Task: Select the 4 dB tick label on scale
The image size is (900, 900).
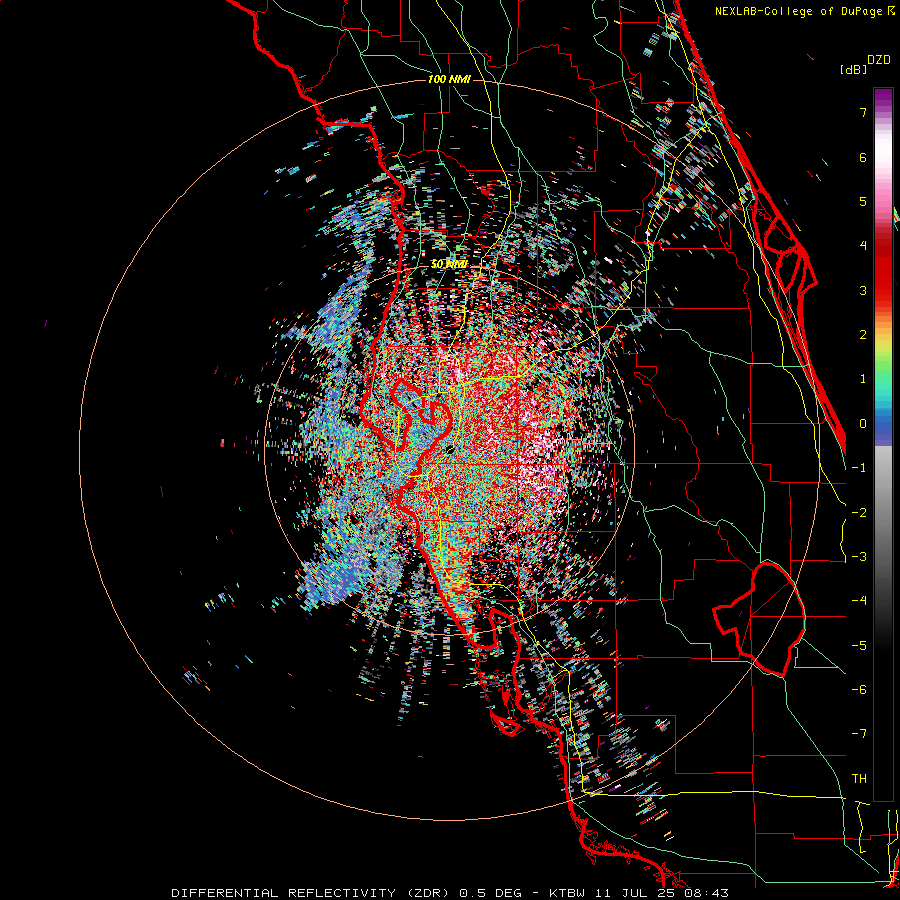Action: (x=863, y=246)
